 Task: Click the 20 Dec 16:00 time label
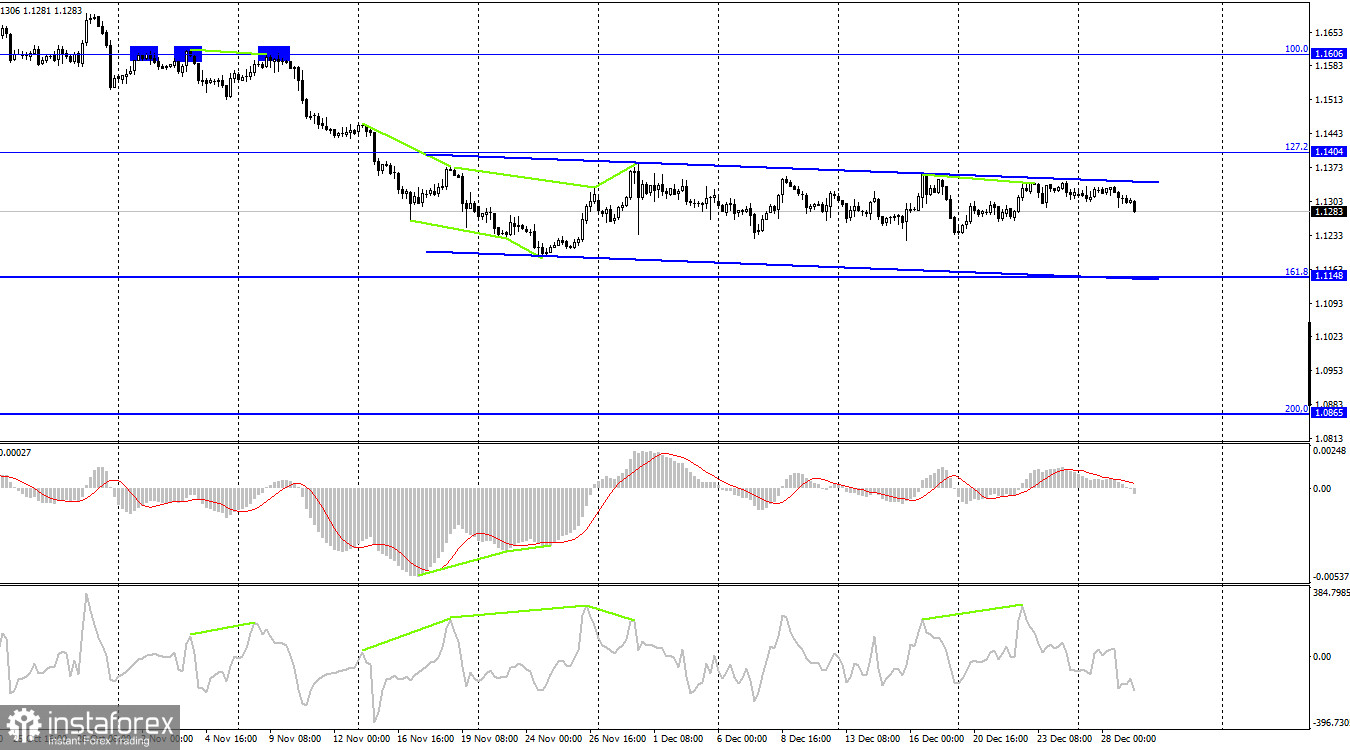click(1003, 740)
